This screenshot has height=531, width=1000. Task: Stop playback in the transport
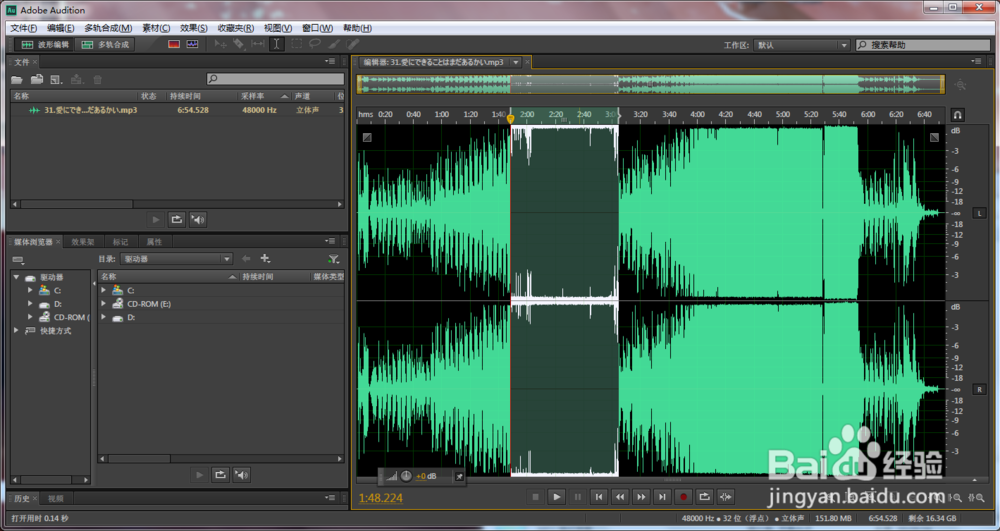click(x=536, y=497)
